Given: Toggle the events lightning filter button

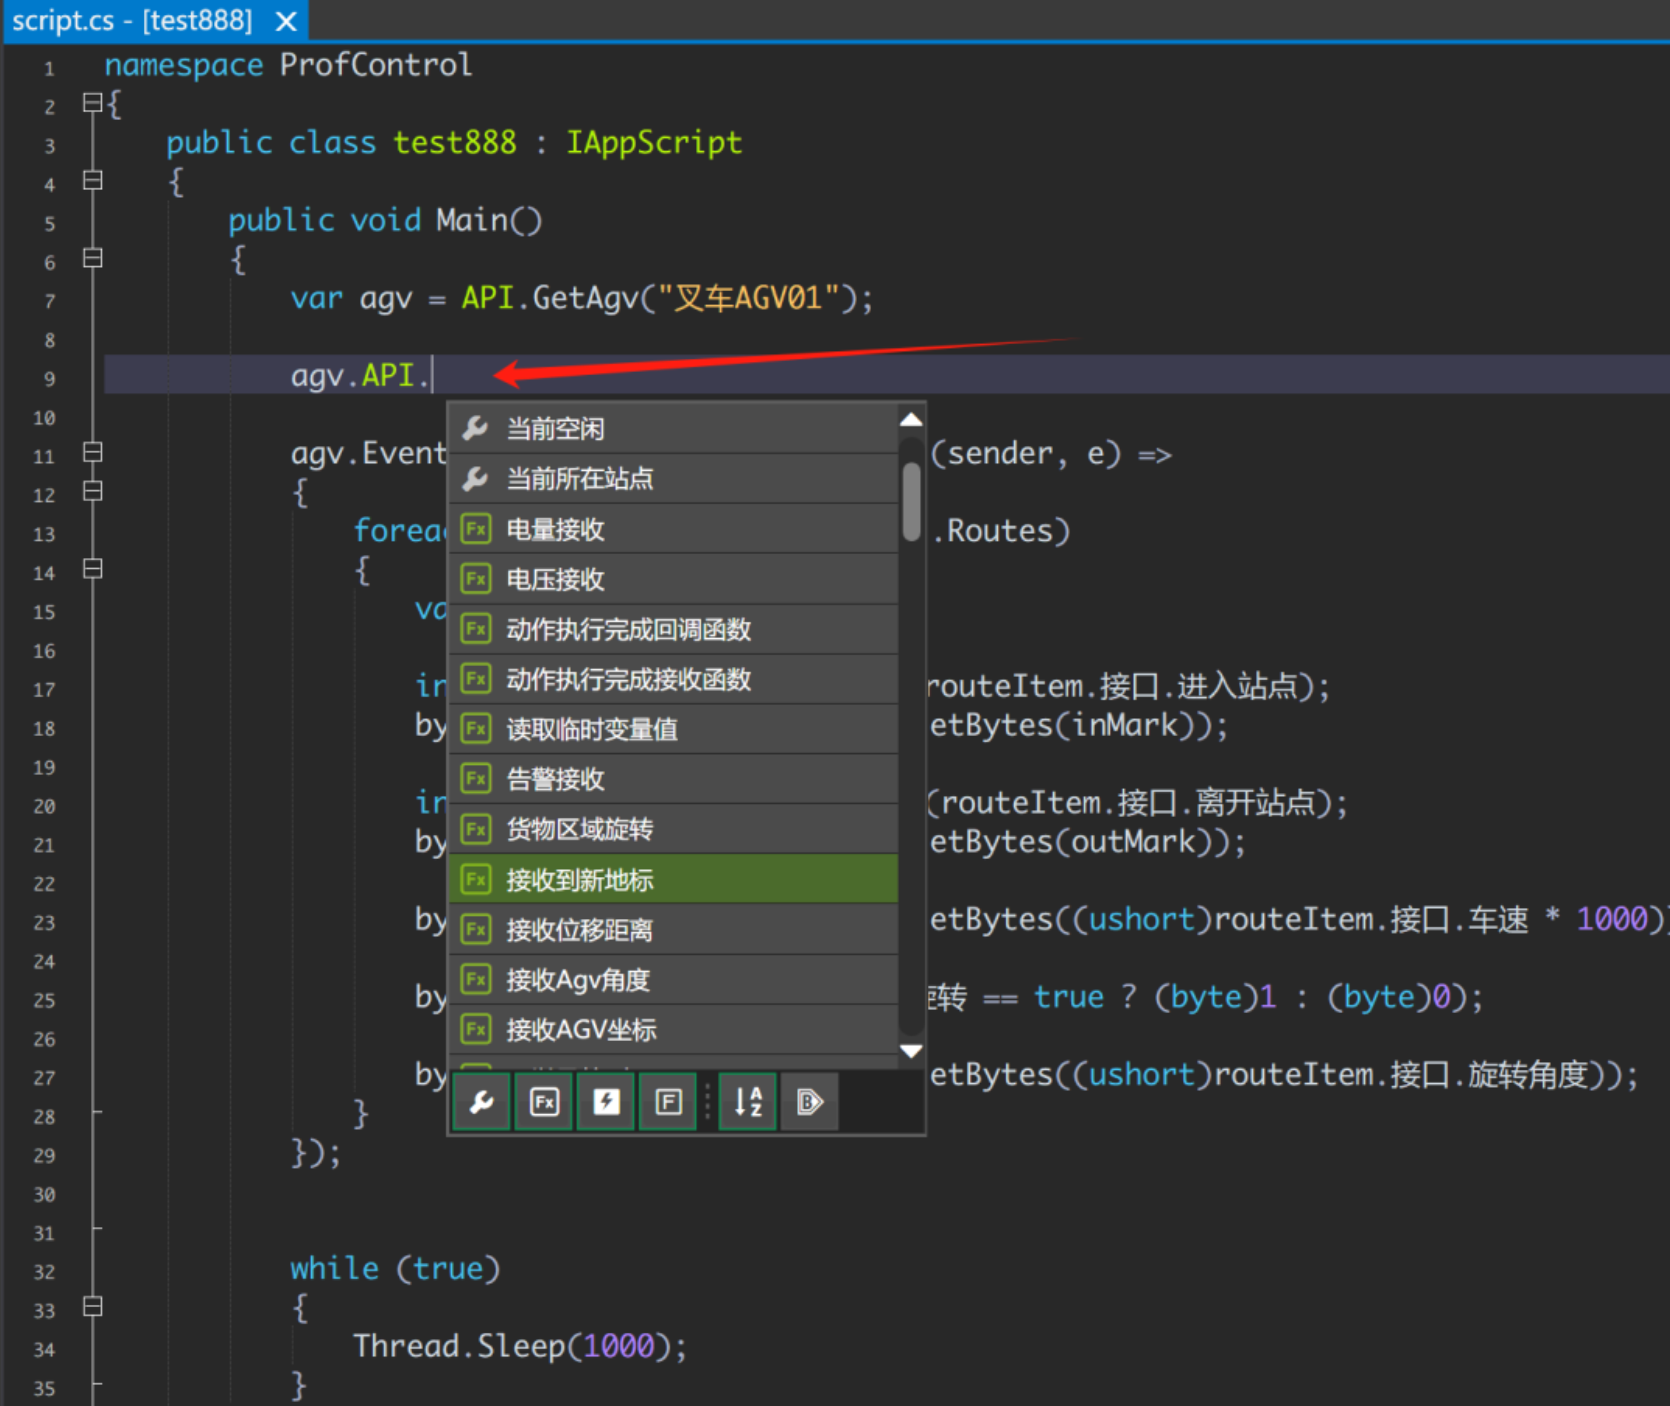Looking at the screenshot, I should coord(606,1102).
